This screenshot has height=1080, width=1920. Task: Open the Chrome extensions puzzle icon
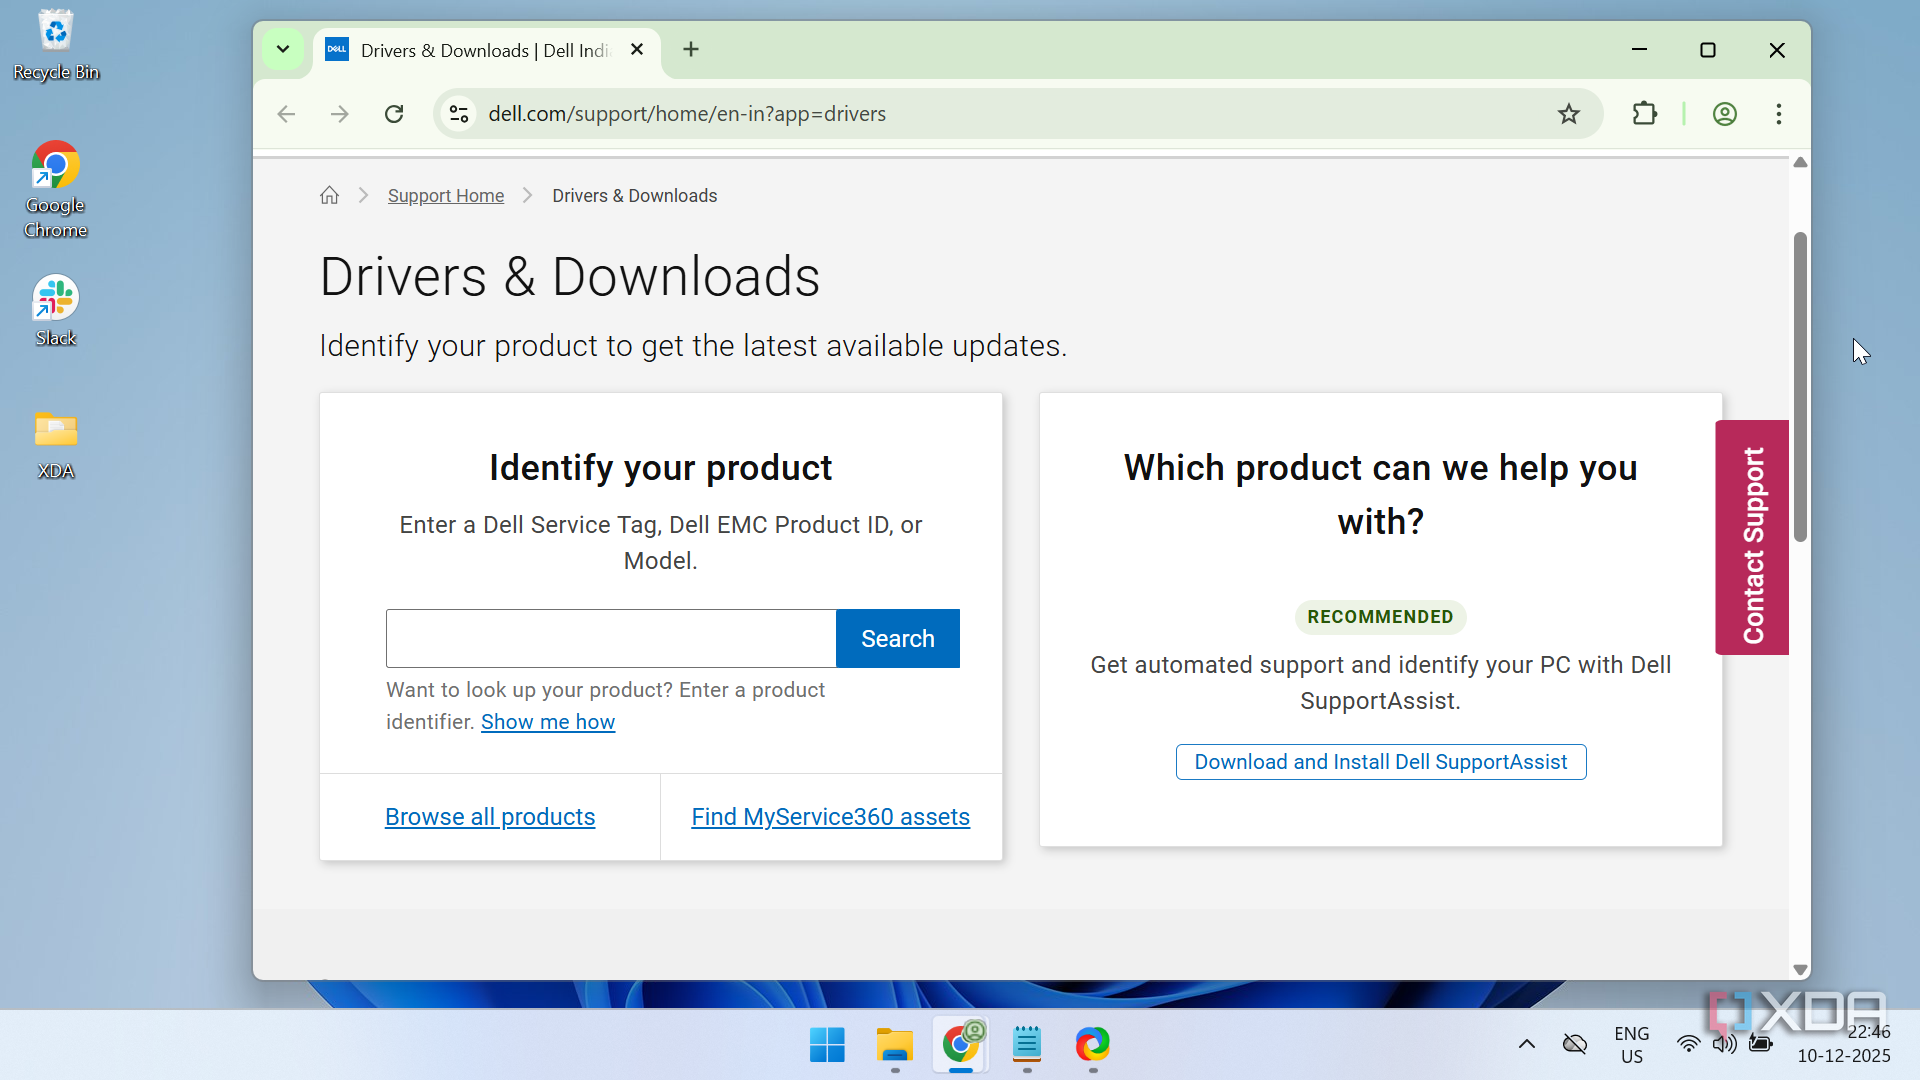1644,114
